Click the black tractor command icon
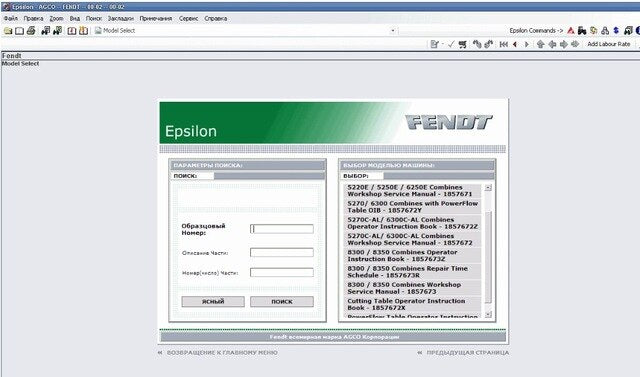This screenshot has width=640, height=377. 582,31
